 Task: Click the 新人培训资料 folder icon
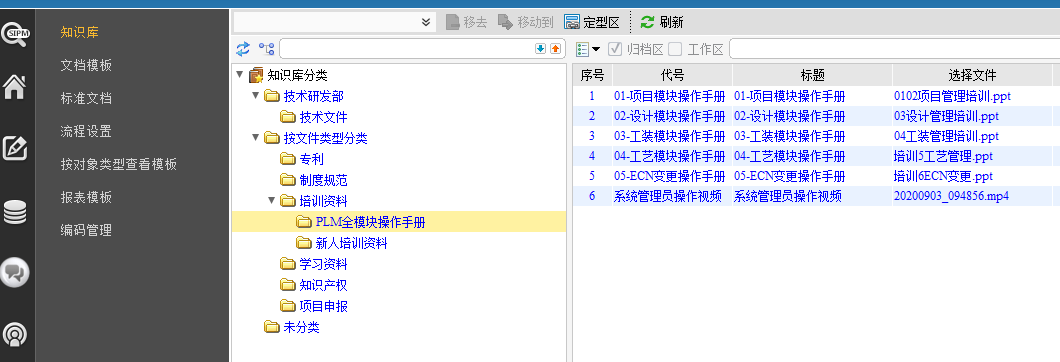point(304,243)
